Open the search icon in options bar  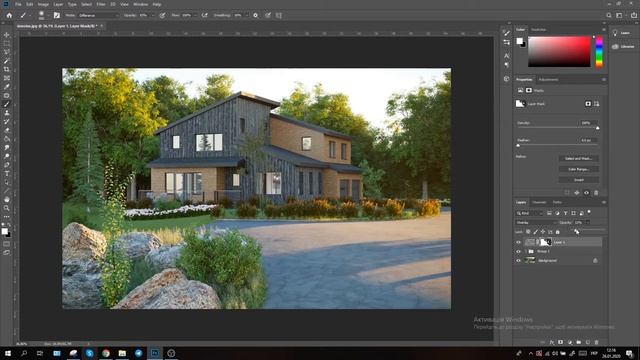click(x=609, y=15)
